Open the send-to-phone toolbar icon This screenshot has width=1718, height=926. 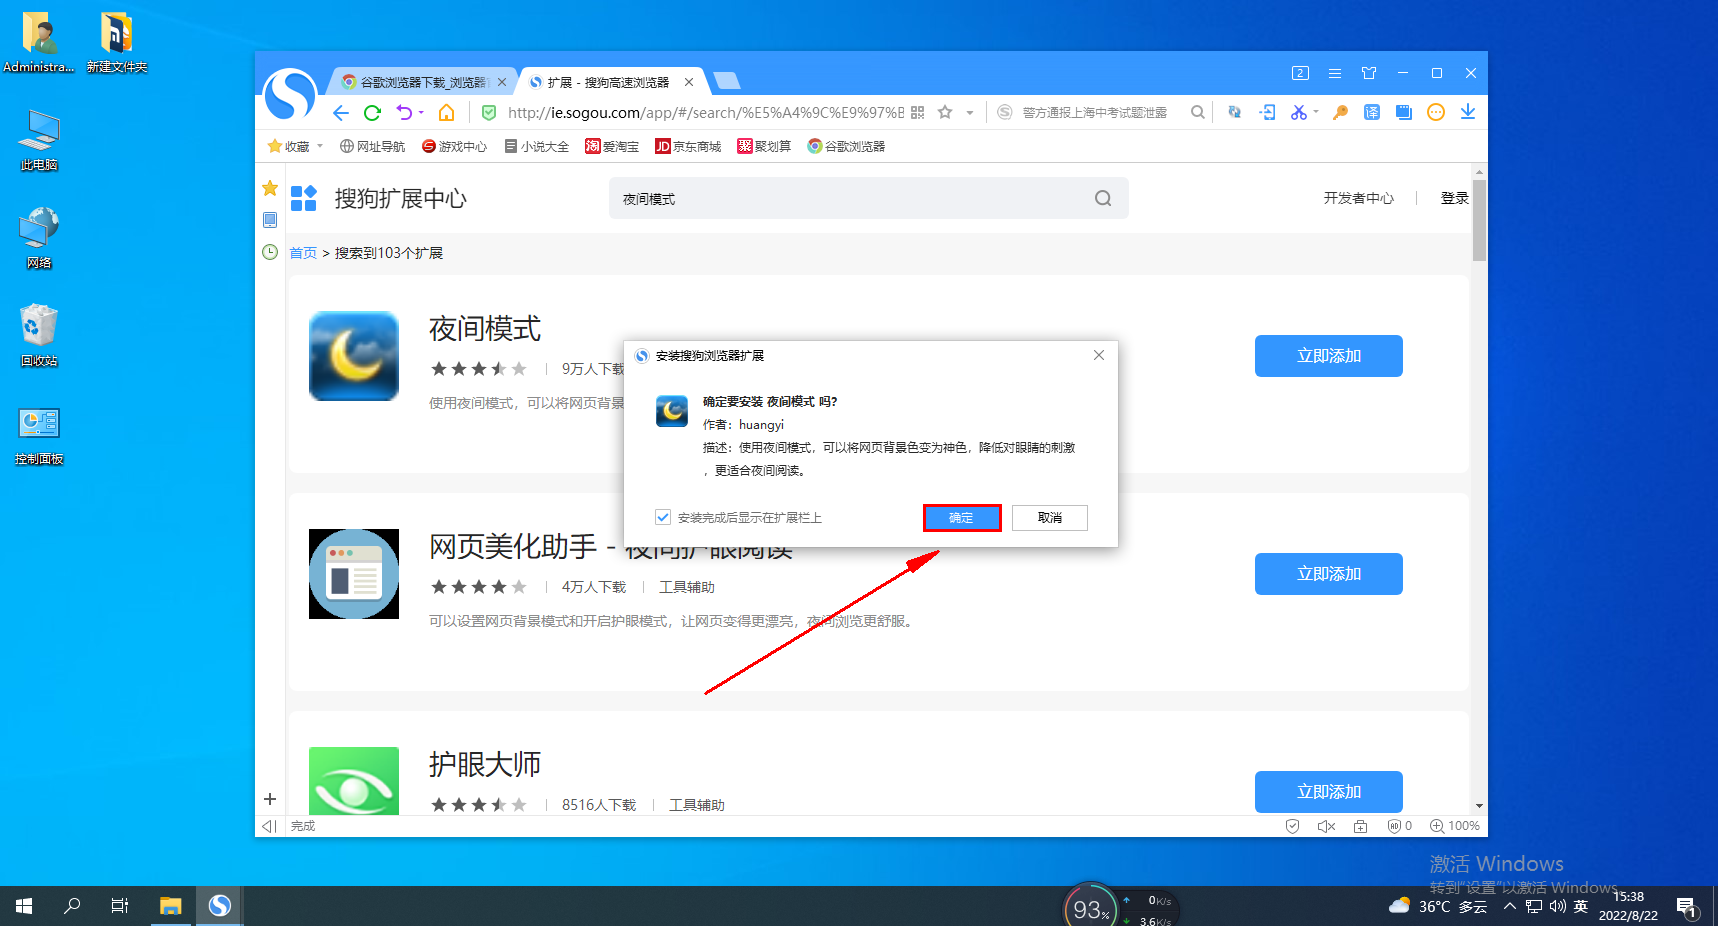pos(1268,112)
